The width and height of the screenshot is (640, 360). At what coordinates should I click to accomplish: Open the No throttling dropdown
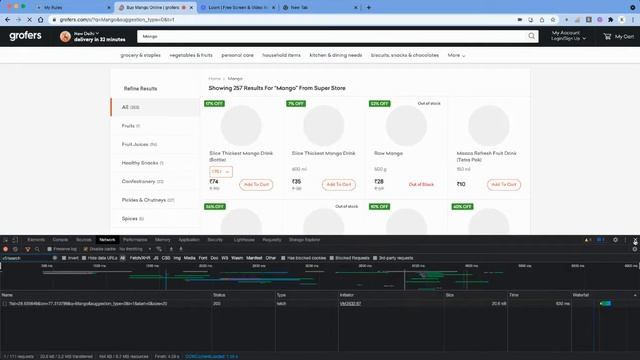click(135, 249)
